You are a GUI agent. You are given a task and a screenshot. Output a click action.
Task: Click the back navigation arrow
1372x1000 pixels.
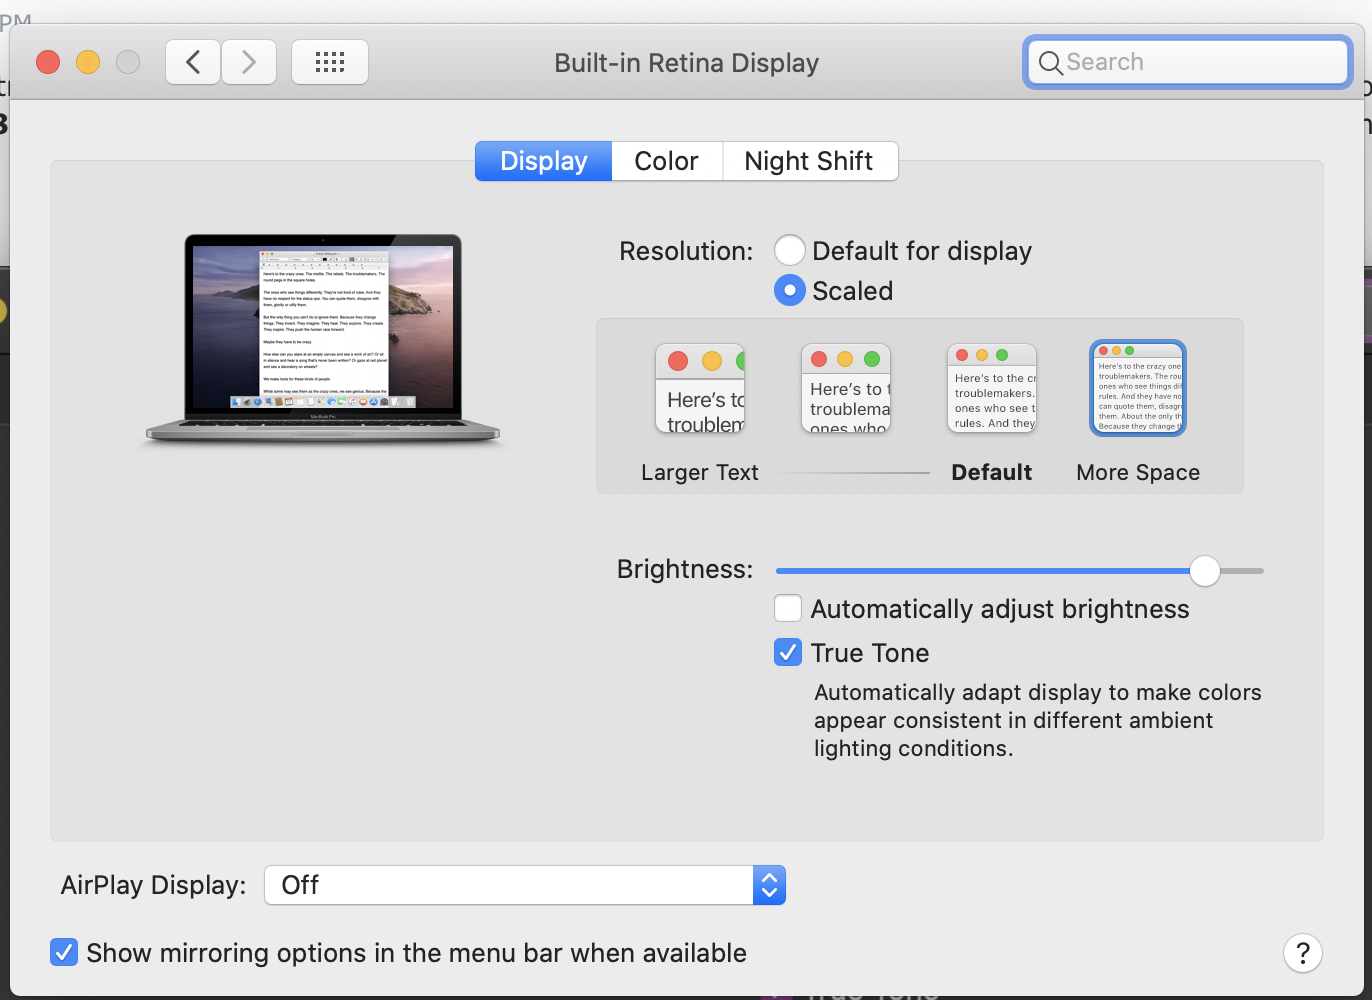coord(192,61)
